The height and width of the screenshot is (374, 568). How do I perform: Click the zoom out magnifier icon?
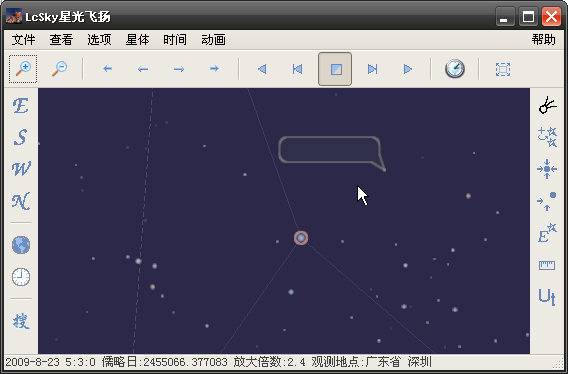59,69
